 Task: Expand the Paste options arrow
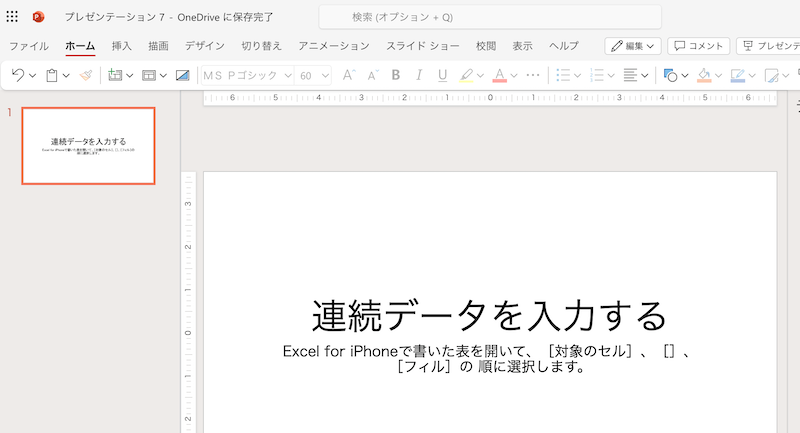[66, 75]
